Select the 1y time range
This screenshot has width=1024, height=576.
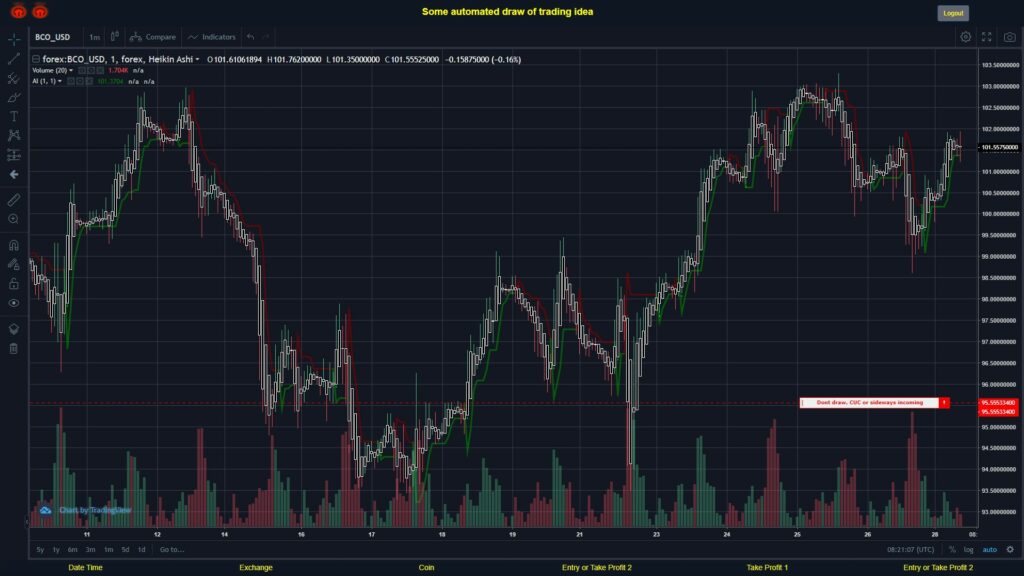[x=56, y=550]
